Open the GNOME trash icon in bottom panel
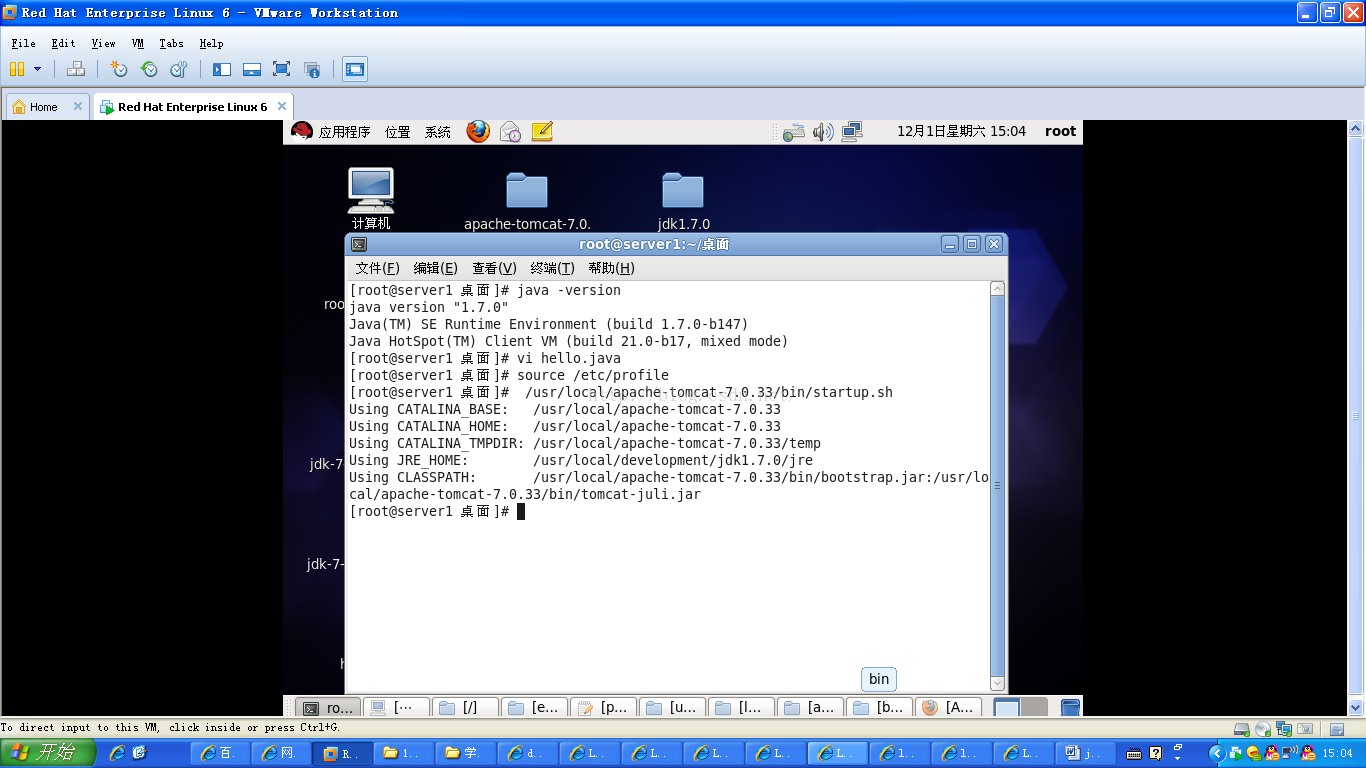This screenshot has height=768, width=1366. point(1070,707)
